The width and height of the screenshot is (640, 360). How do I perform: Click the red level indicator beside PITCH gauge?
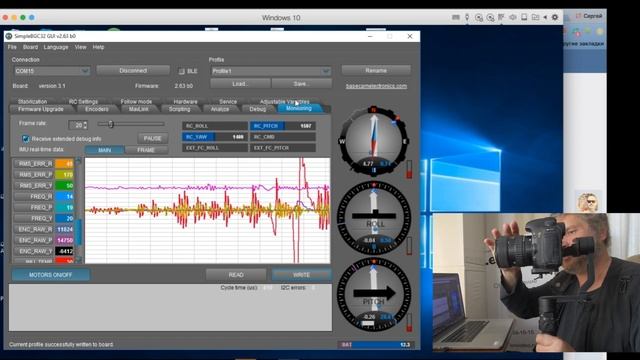(x=409, y=322)
